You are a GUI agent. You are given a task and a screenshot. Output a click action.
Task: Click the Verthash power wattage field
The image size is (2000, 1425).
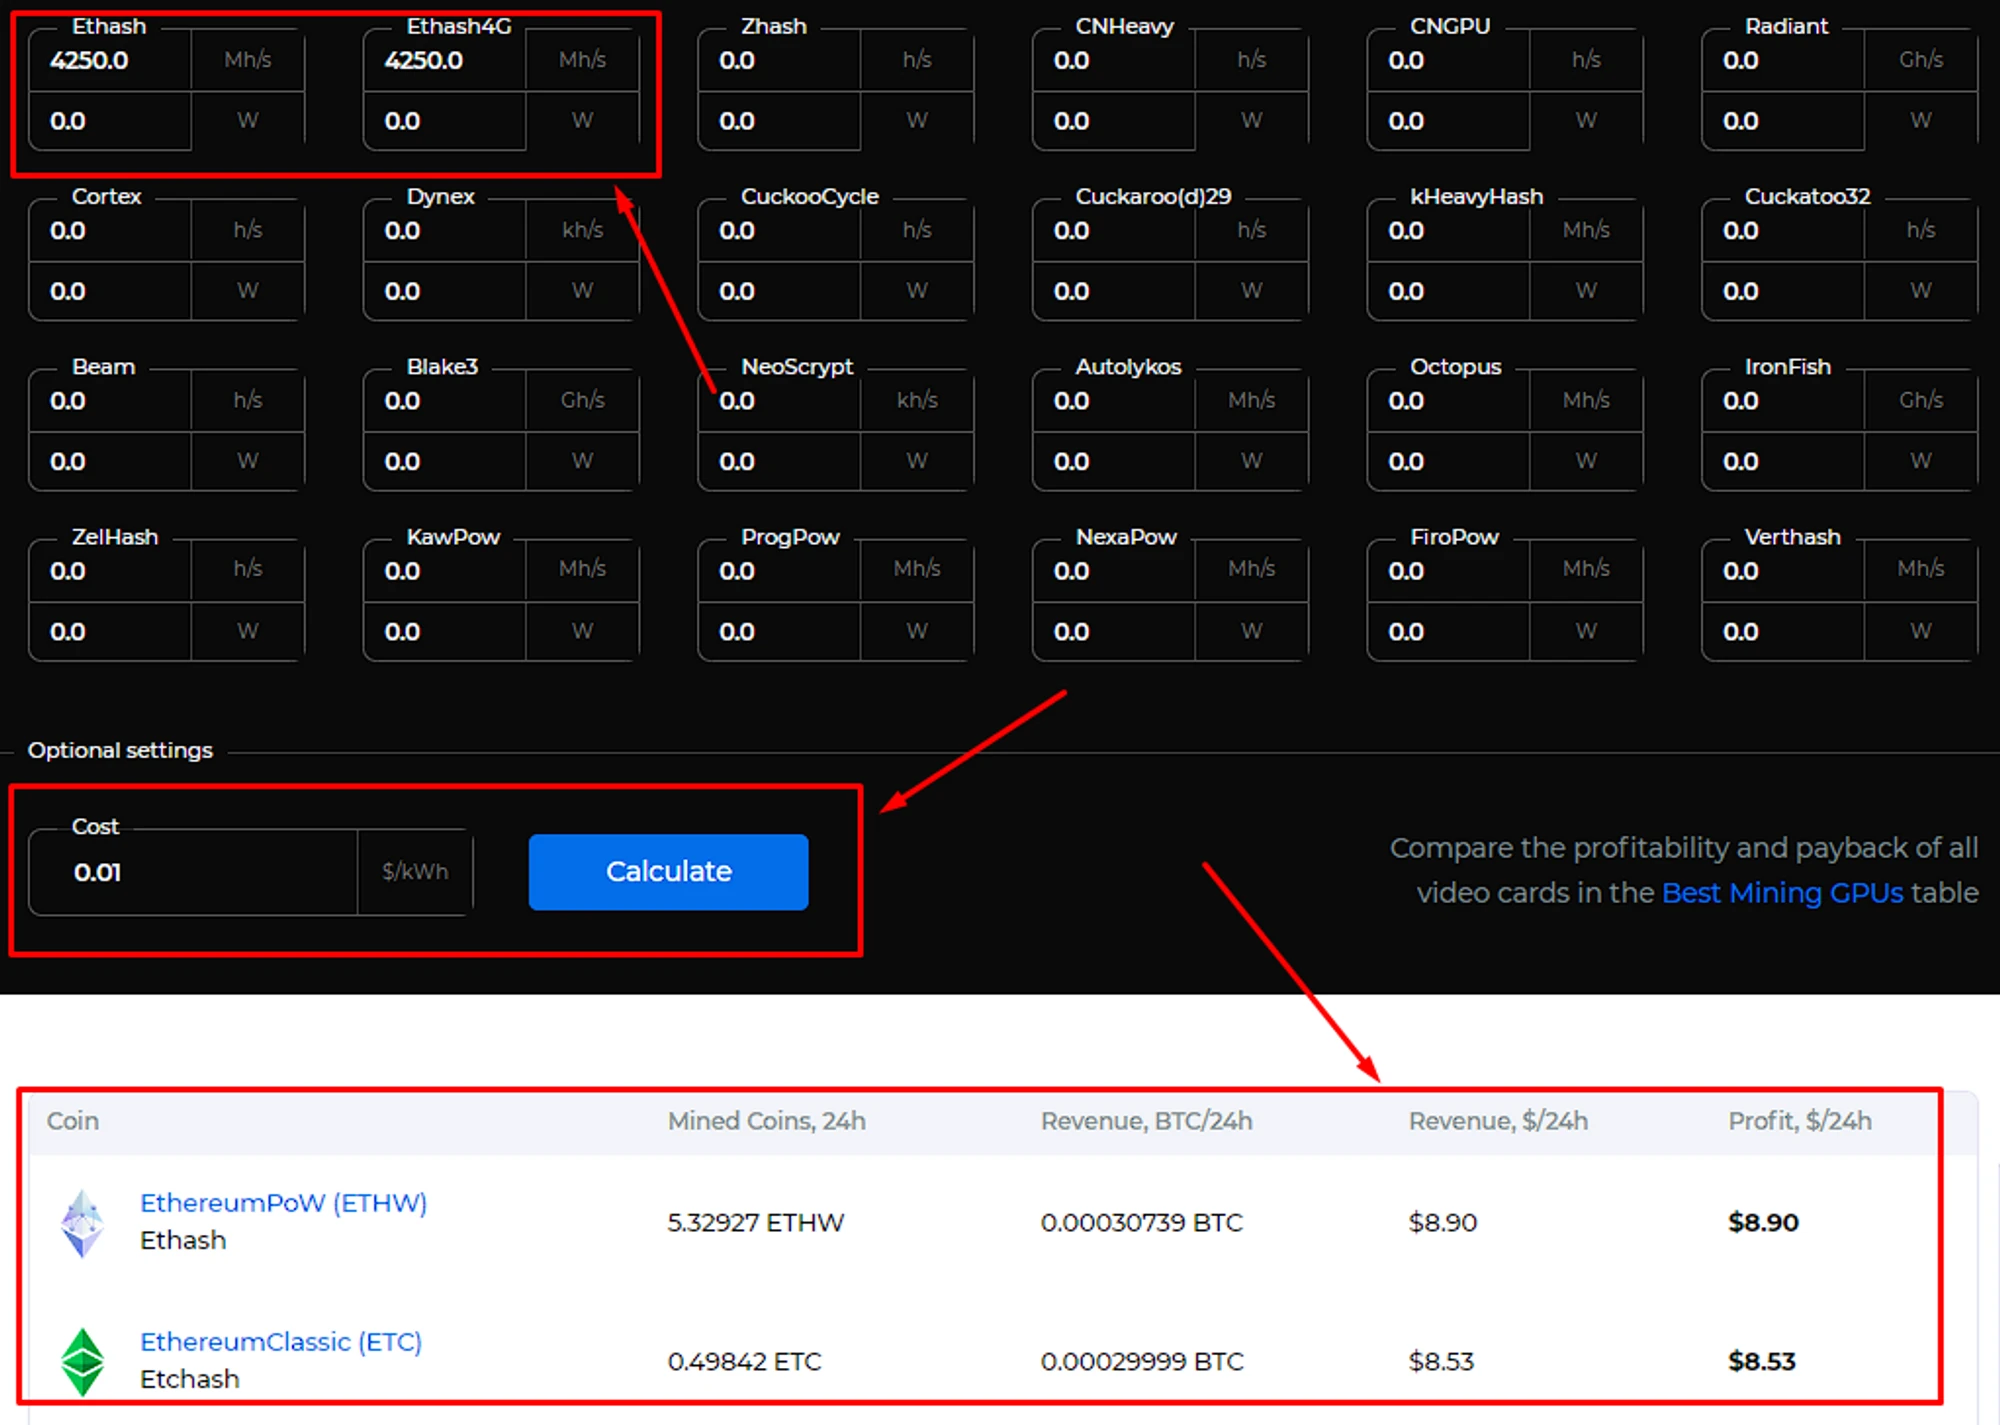click(1782, 631)
